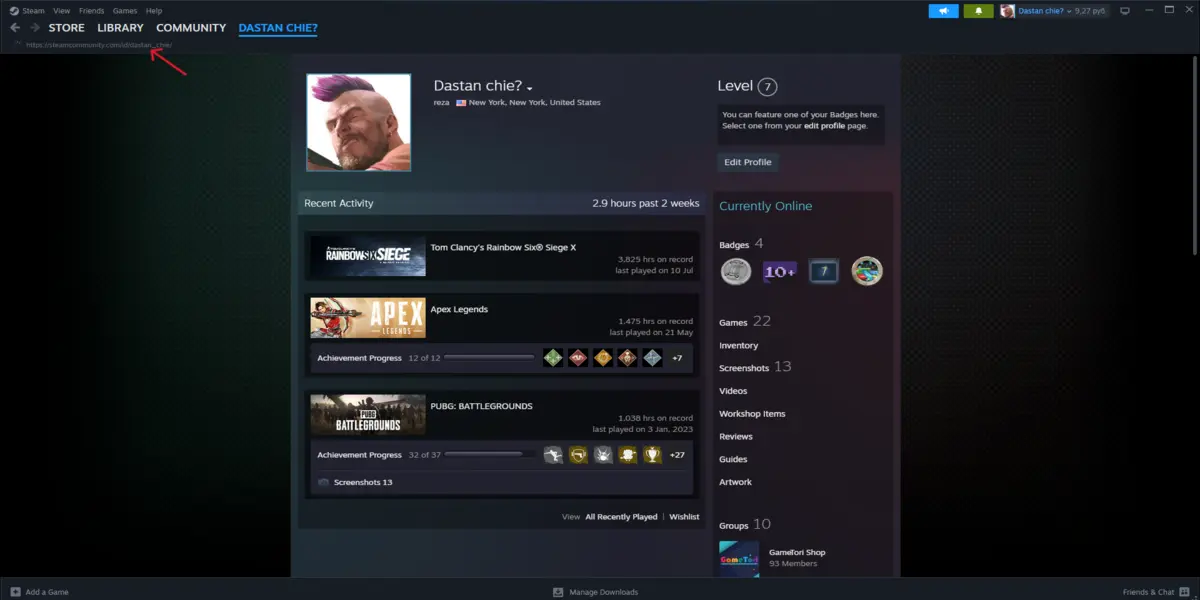
Task: Click the camera icon beside Screenshots 13
Action: coord(323,482)
